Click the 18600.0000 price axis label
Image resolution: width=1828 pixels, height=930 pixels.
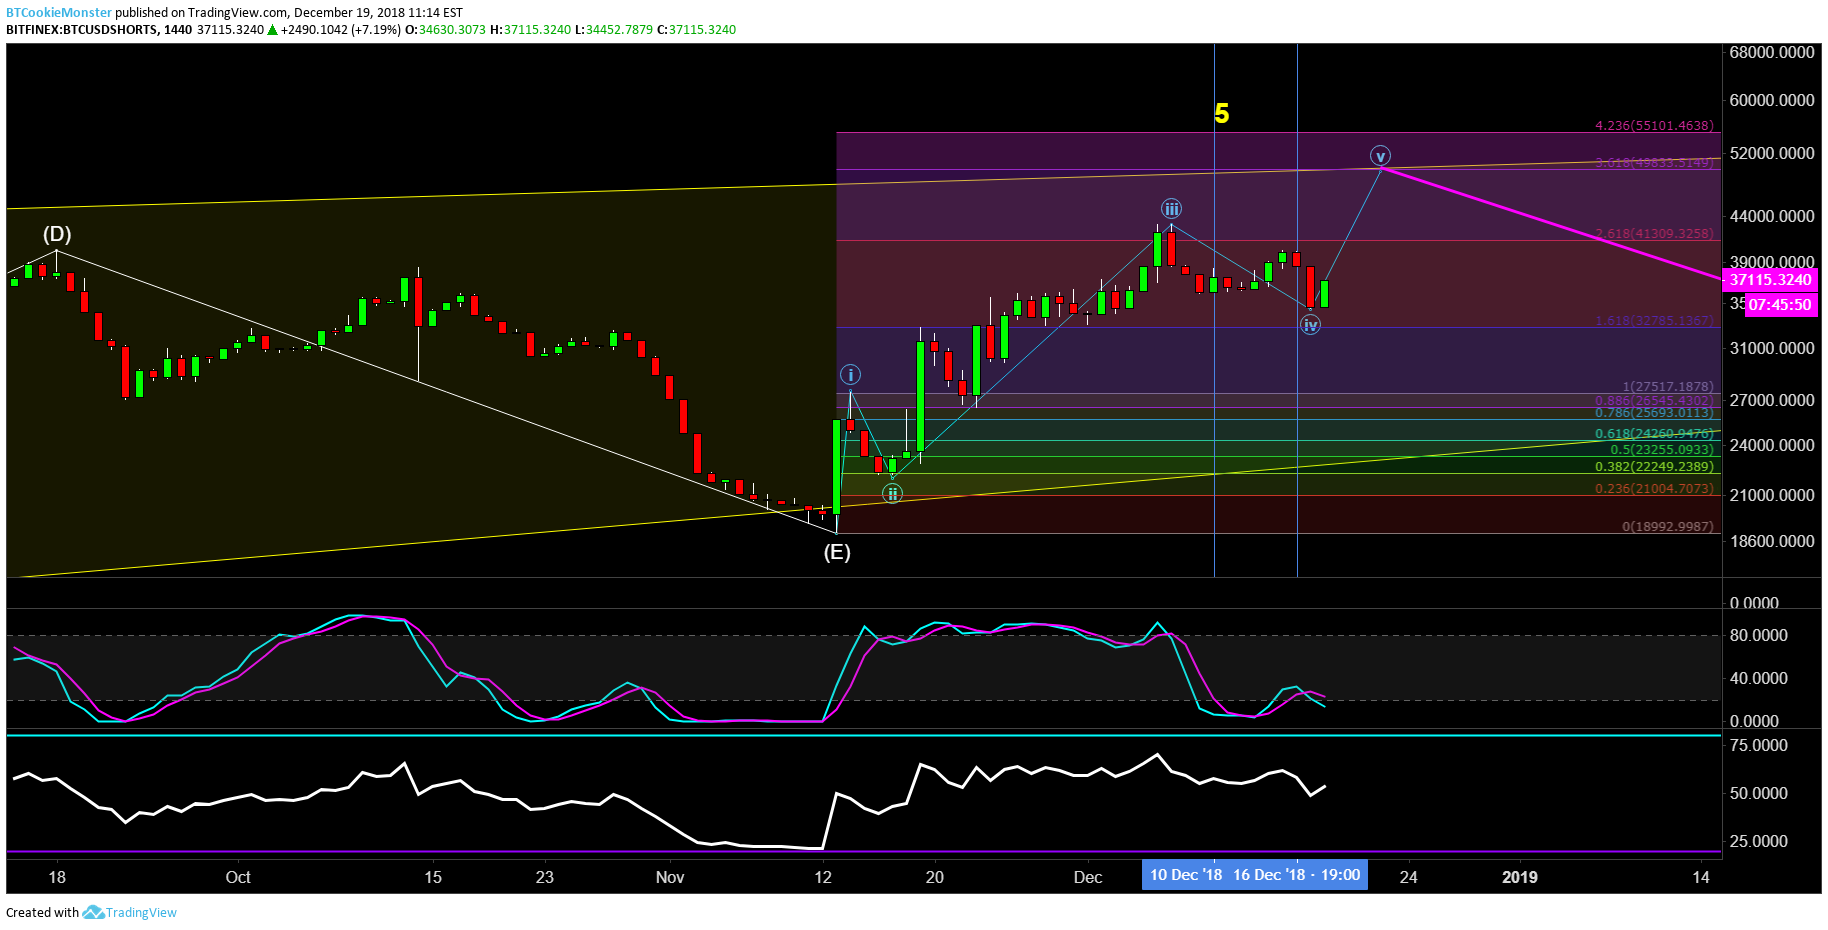[x=1772, y=541]
